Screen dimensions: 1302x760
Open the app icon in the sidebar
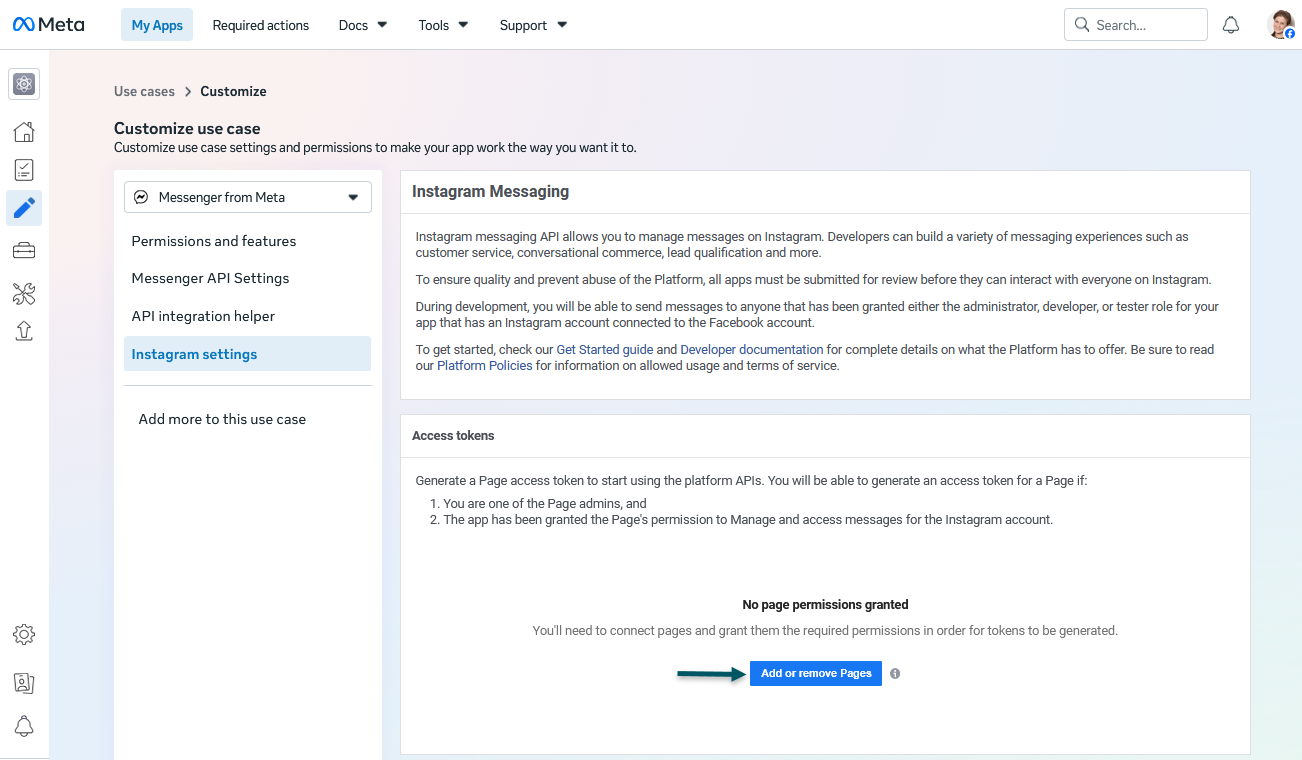pos(24,85)
